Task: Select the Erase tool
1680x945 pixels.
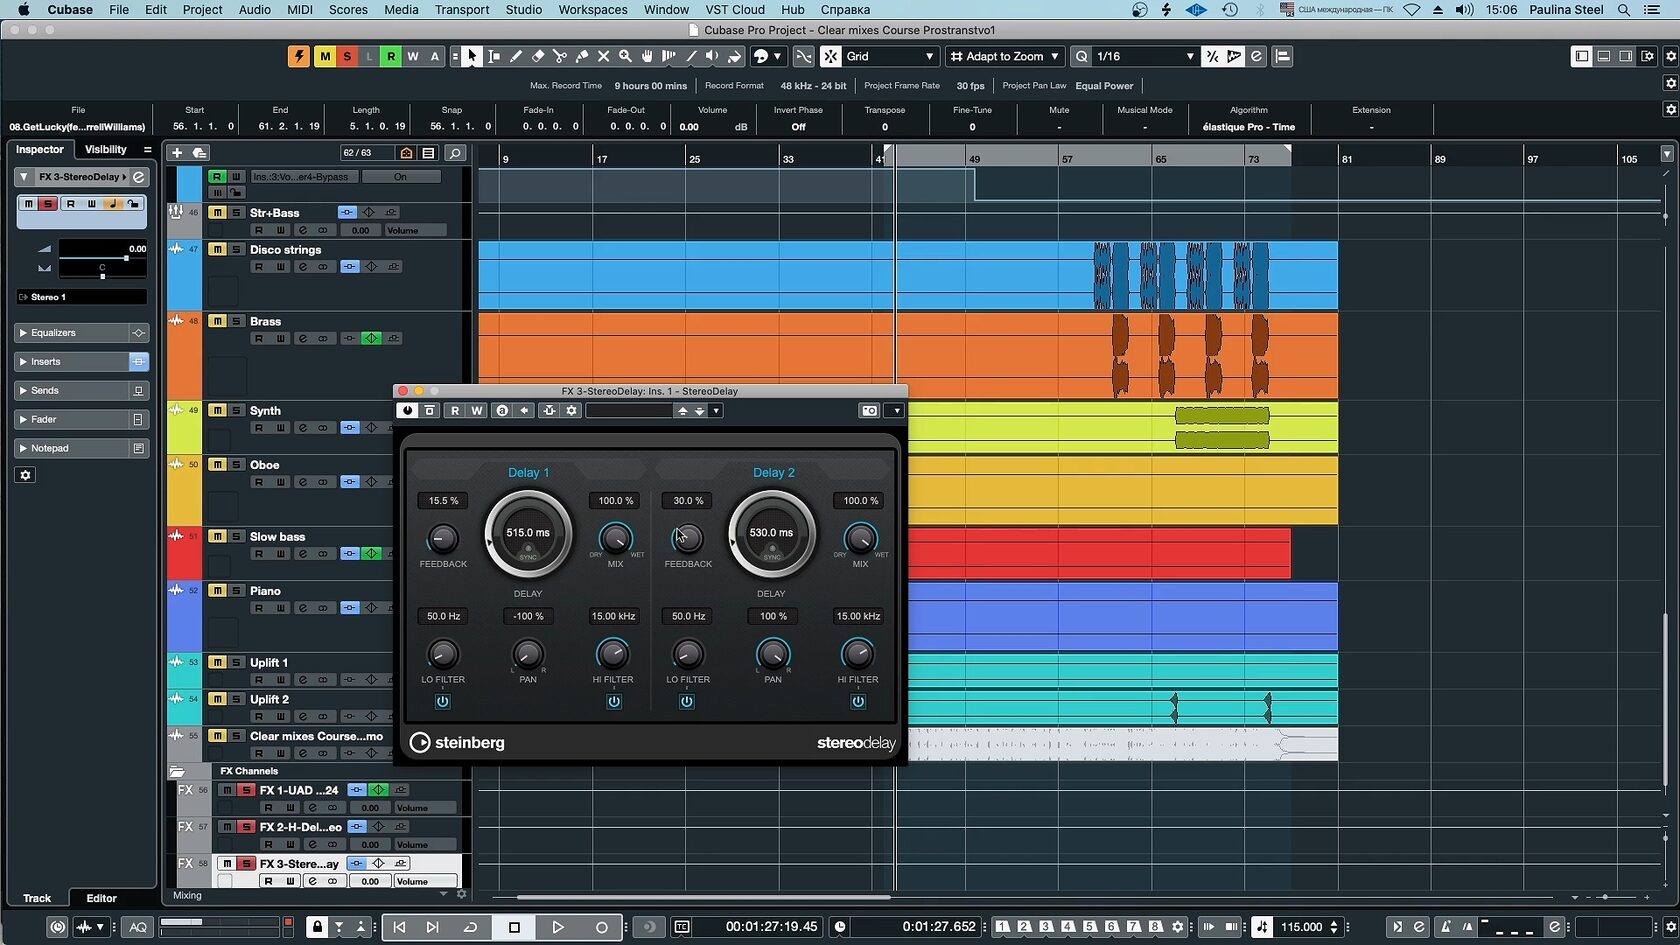Action: click(538, 57)
